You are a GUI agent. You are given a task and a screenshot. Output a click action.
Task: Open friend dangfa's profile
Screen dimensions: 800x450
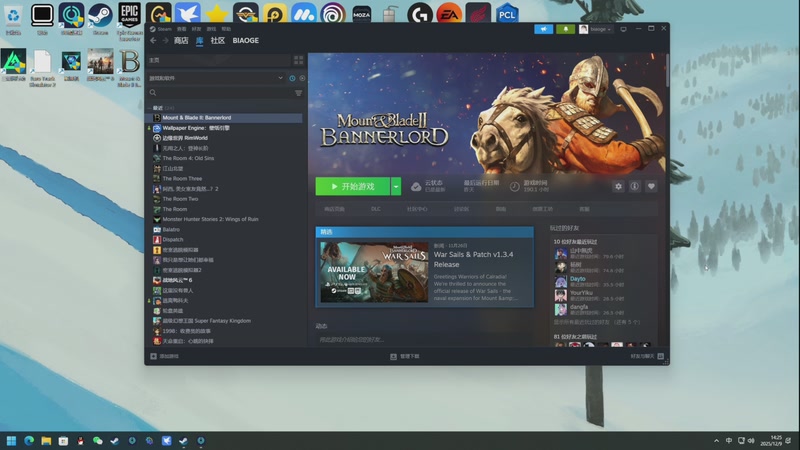(x=579, y=307)
